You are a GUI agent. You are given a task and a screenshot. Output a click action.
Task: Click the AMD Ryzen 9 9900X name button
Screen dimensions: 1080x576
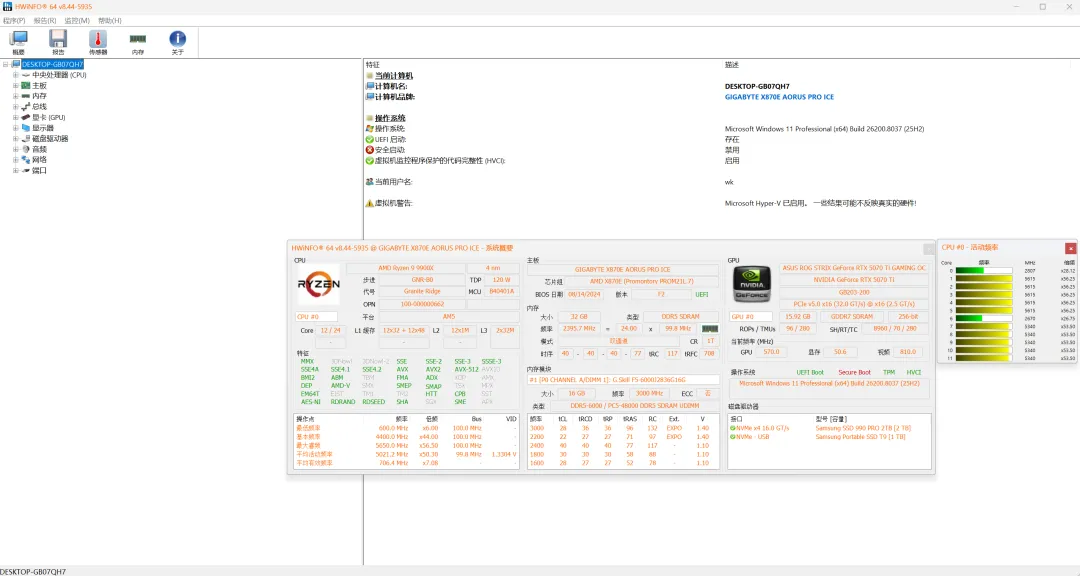tap(406, 268)
